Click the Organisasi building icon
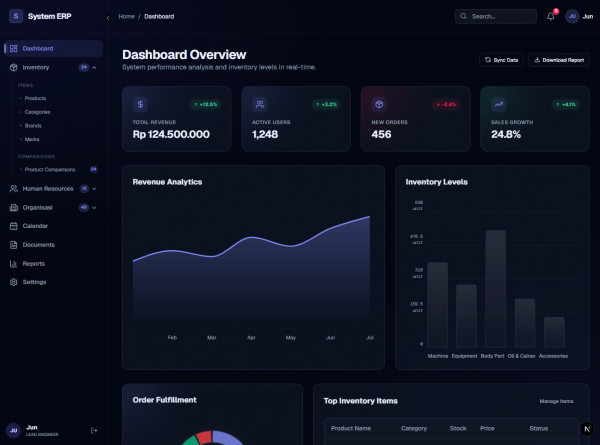 [13, 207]
